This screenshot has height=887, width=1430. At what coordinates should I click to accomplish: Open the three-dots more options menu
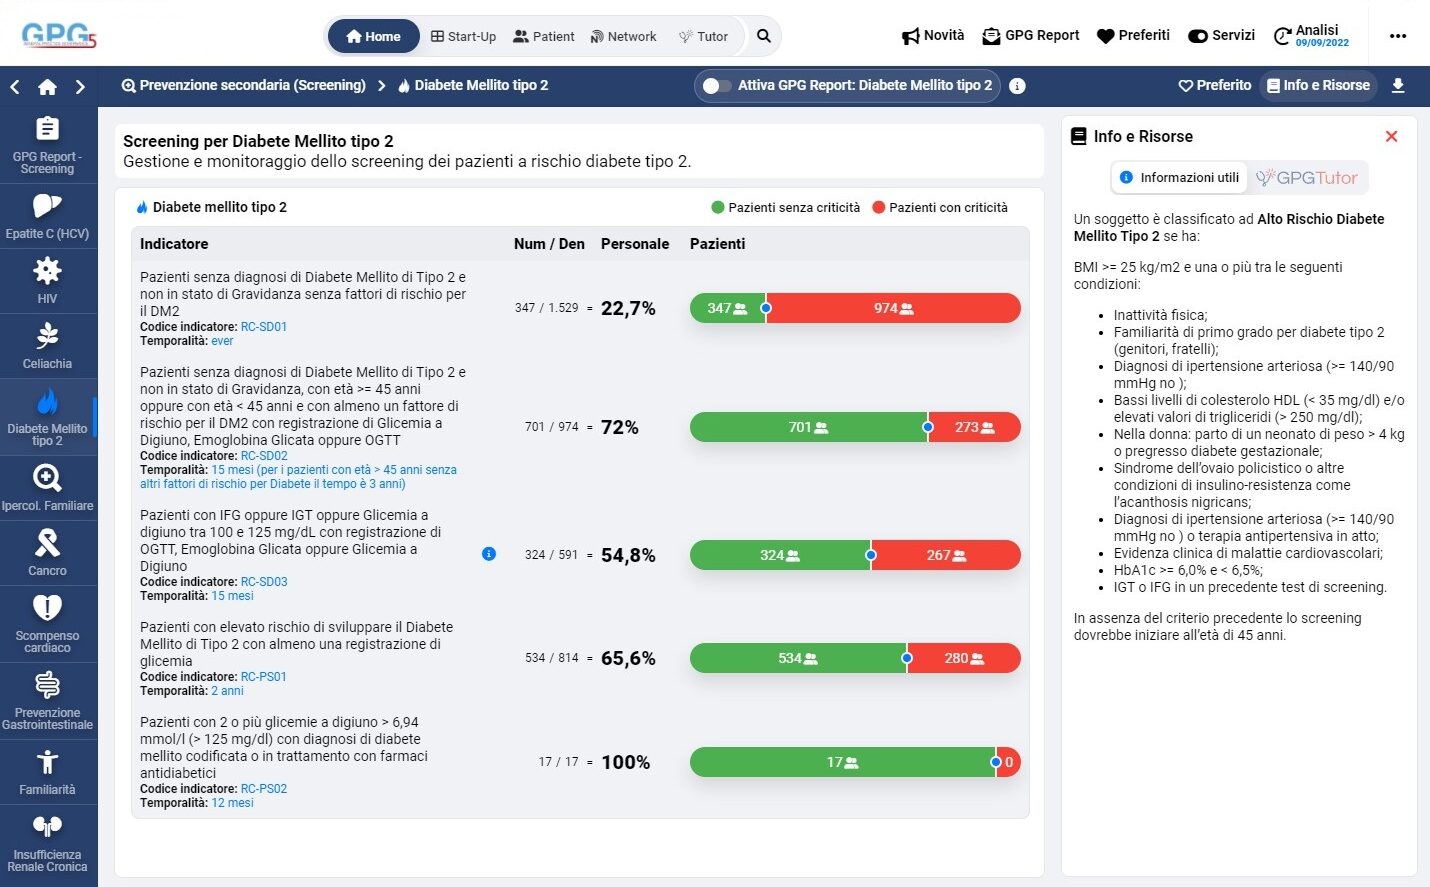click(x=1398, y=36)
